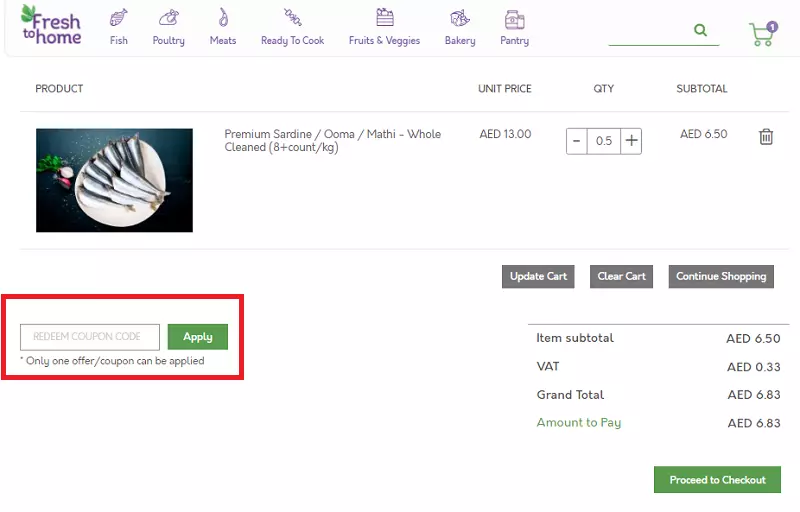Open the Ready To Cook menu label
800x512 pixels.
292,40
